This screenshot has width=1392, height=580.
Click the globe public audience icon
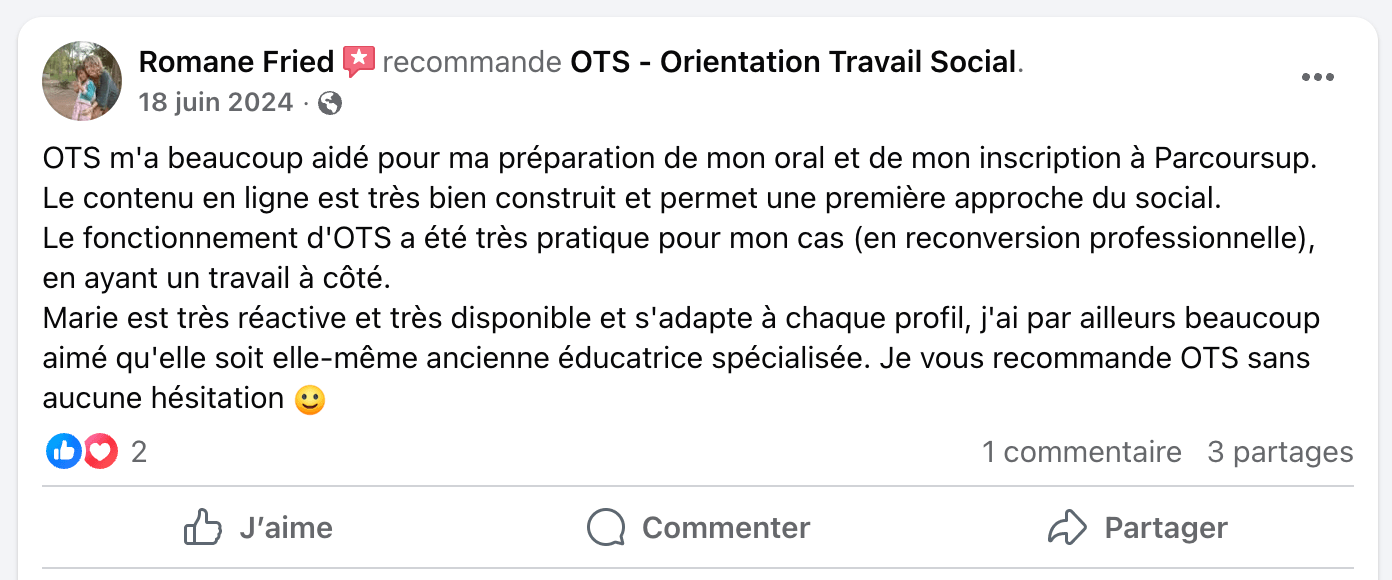tap(329, 103)
